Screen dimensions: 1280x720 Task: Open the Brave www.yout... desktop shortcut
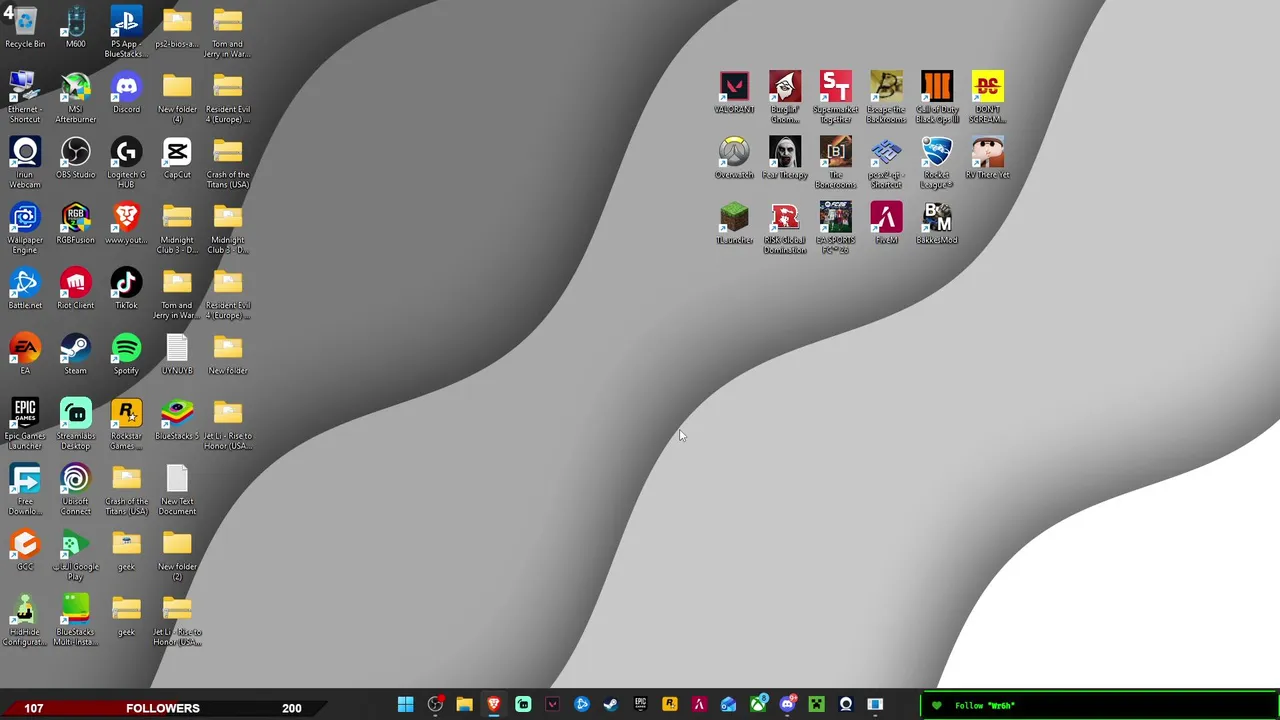126,224
